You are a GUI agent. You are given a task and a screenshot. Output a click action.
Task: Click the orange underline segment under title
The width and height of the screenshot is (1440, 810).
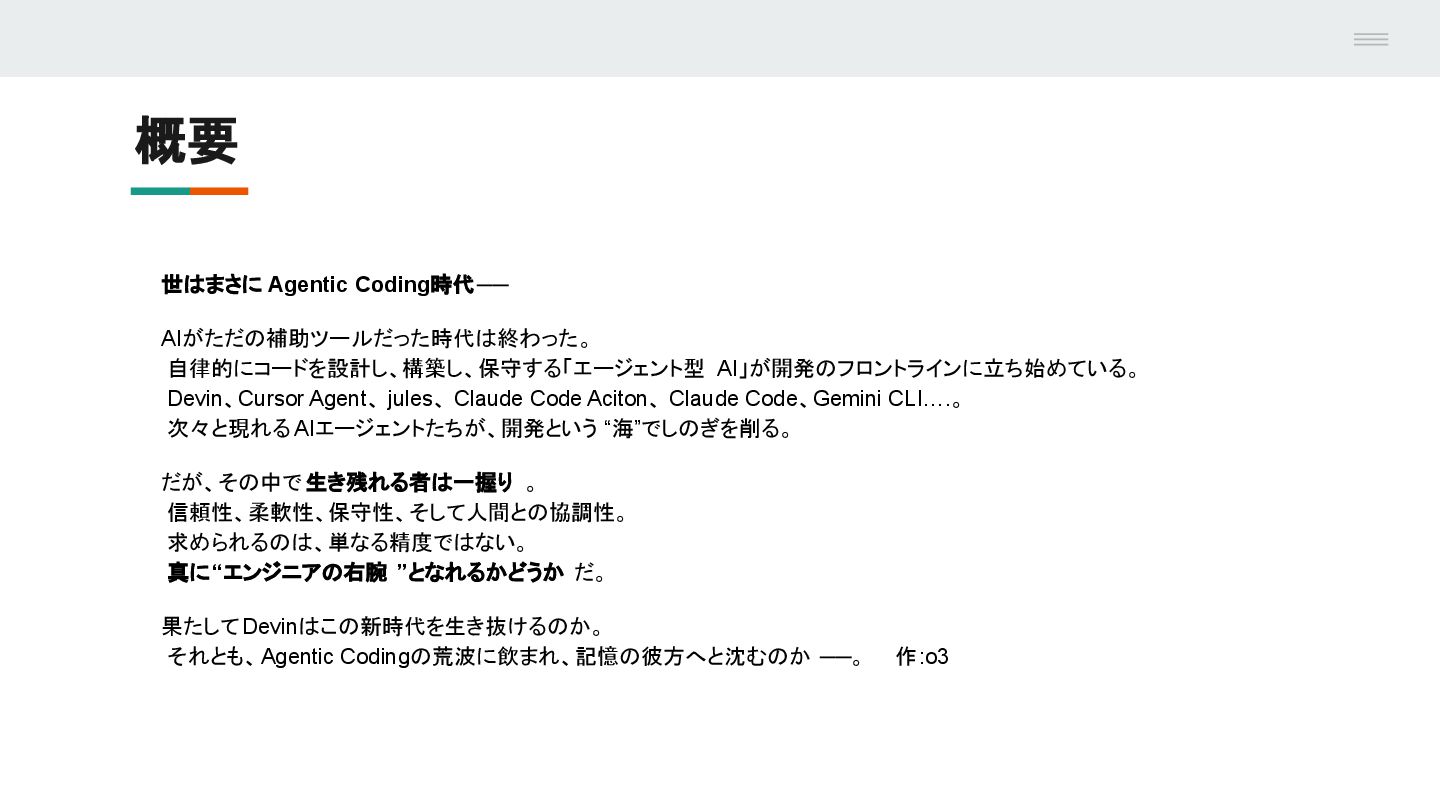coord(219,191)
